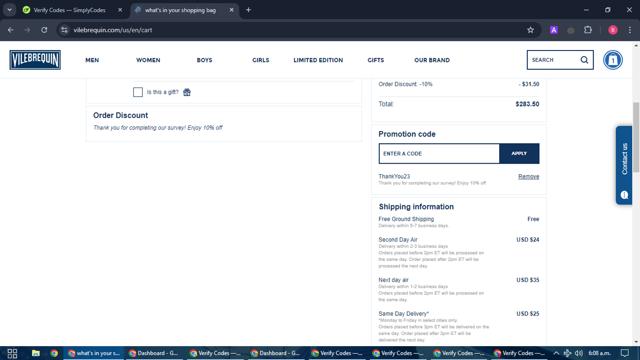
Task: Click the info icon on Contact us panel
Action: [x=624, y=195]
